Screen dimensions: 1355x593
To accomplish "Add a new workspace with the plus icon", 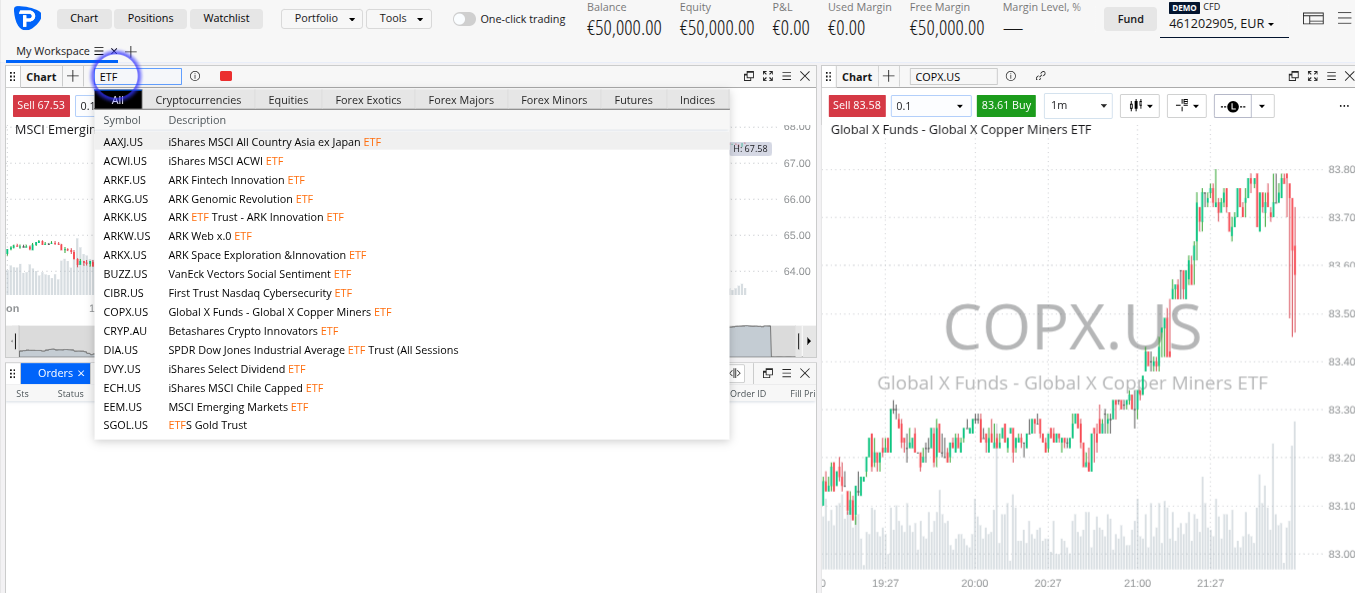I will click(x=131, y=51).
